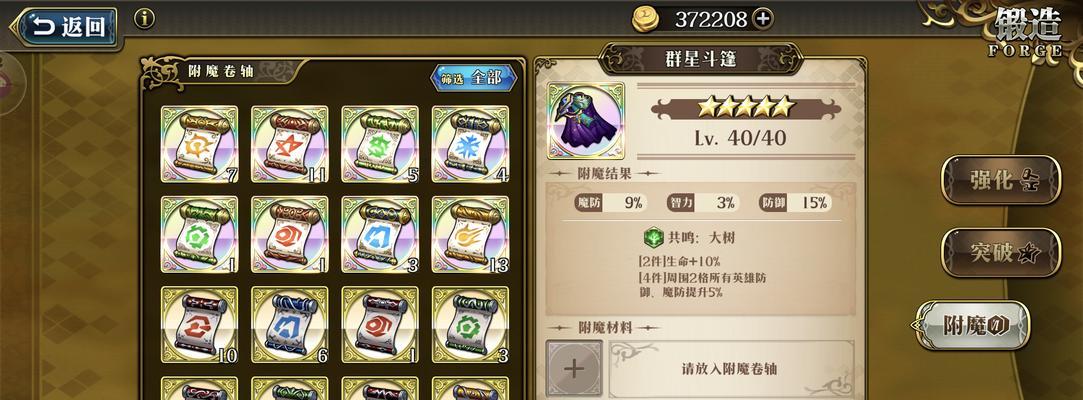Screen dimensions: 1083x400
Task: Click the 群星斗篷 cloak equipment thumbnail
Action: click(586, 121)
